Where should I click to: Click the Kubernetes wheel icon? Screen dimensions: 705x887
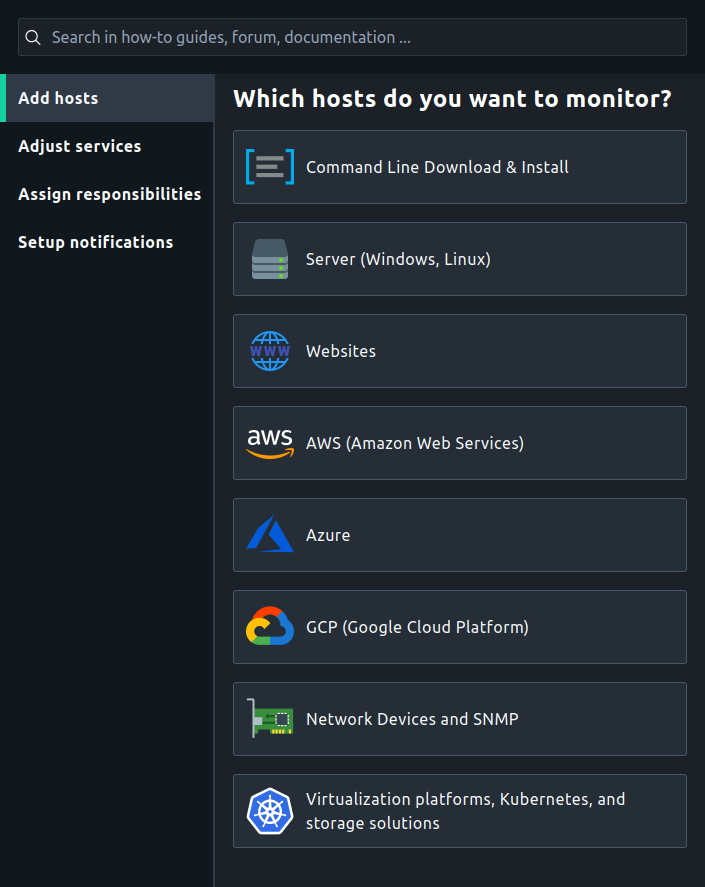pyautogui.click(x=270, y=811)
